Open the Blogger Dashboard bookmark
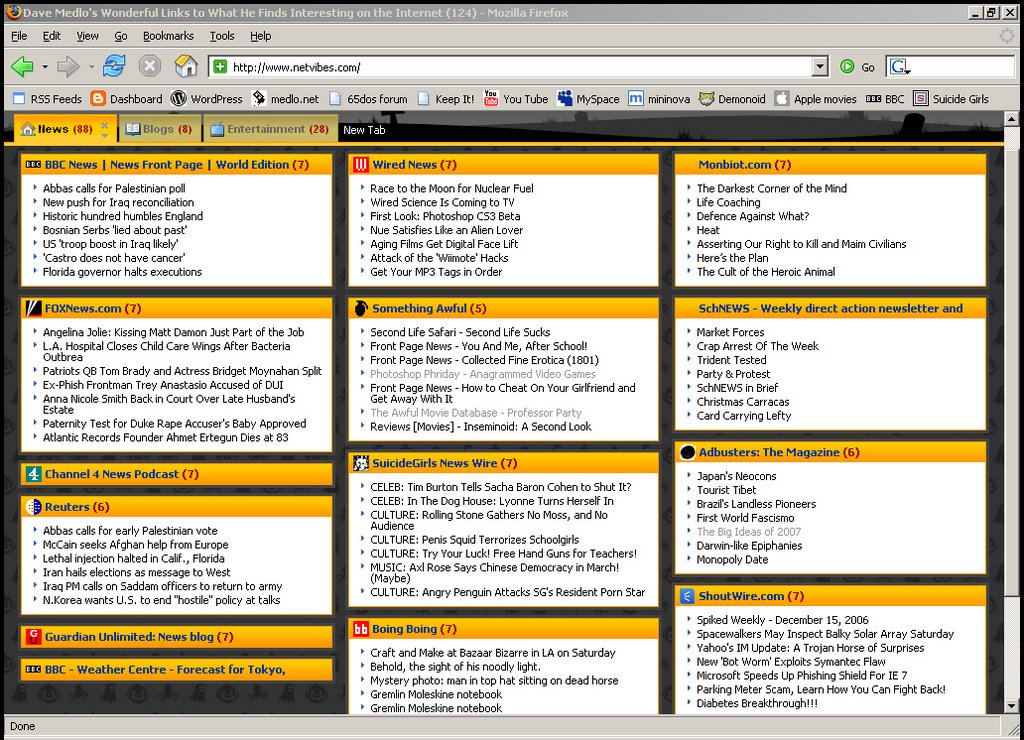Screen dimensions: 1024x740 click(127, 99)
